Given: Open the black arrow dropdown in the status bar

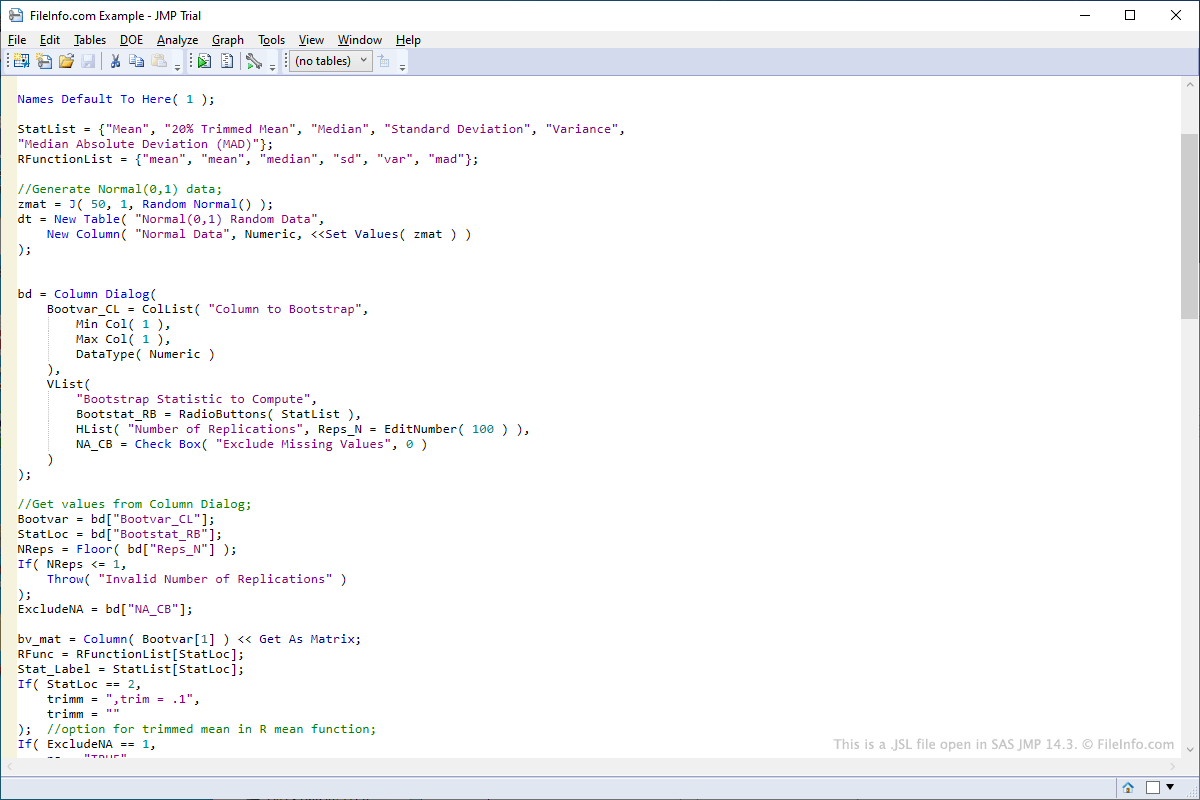Looking at the screenshot, I should pos(1170,787).
